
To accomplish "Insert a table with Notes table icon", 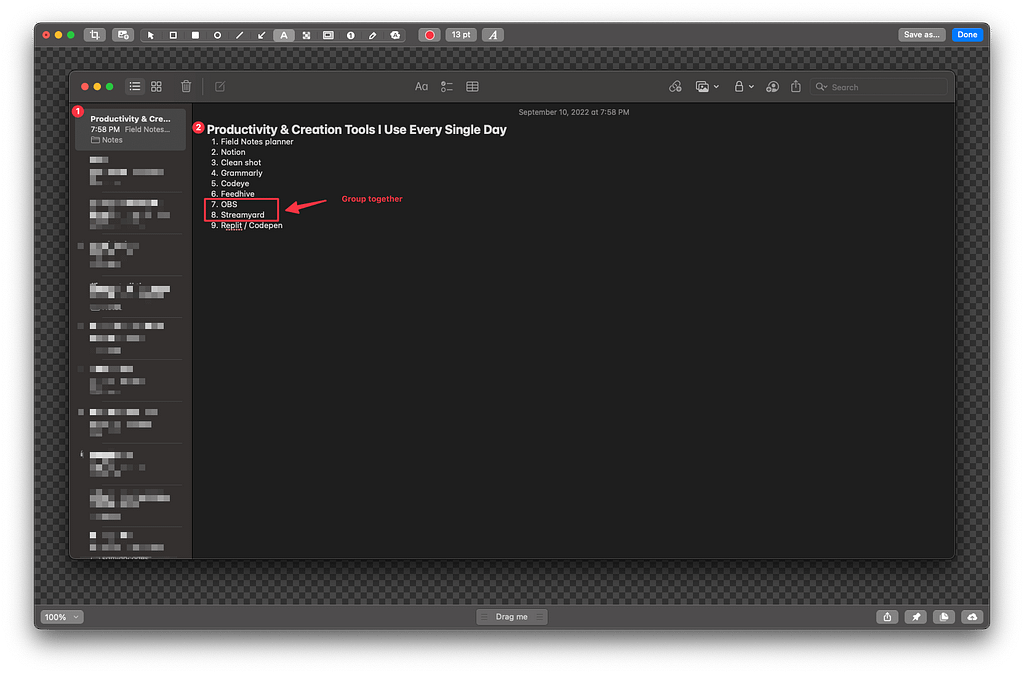I will pos(472,86).
